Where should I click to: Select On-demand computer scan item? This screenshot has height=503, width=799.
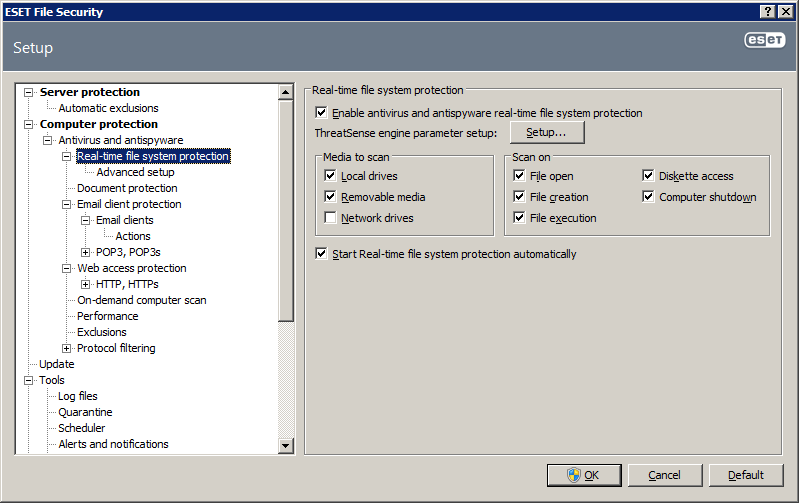tap(142, 300)
